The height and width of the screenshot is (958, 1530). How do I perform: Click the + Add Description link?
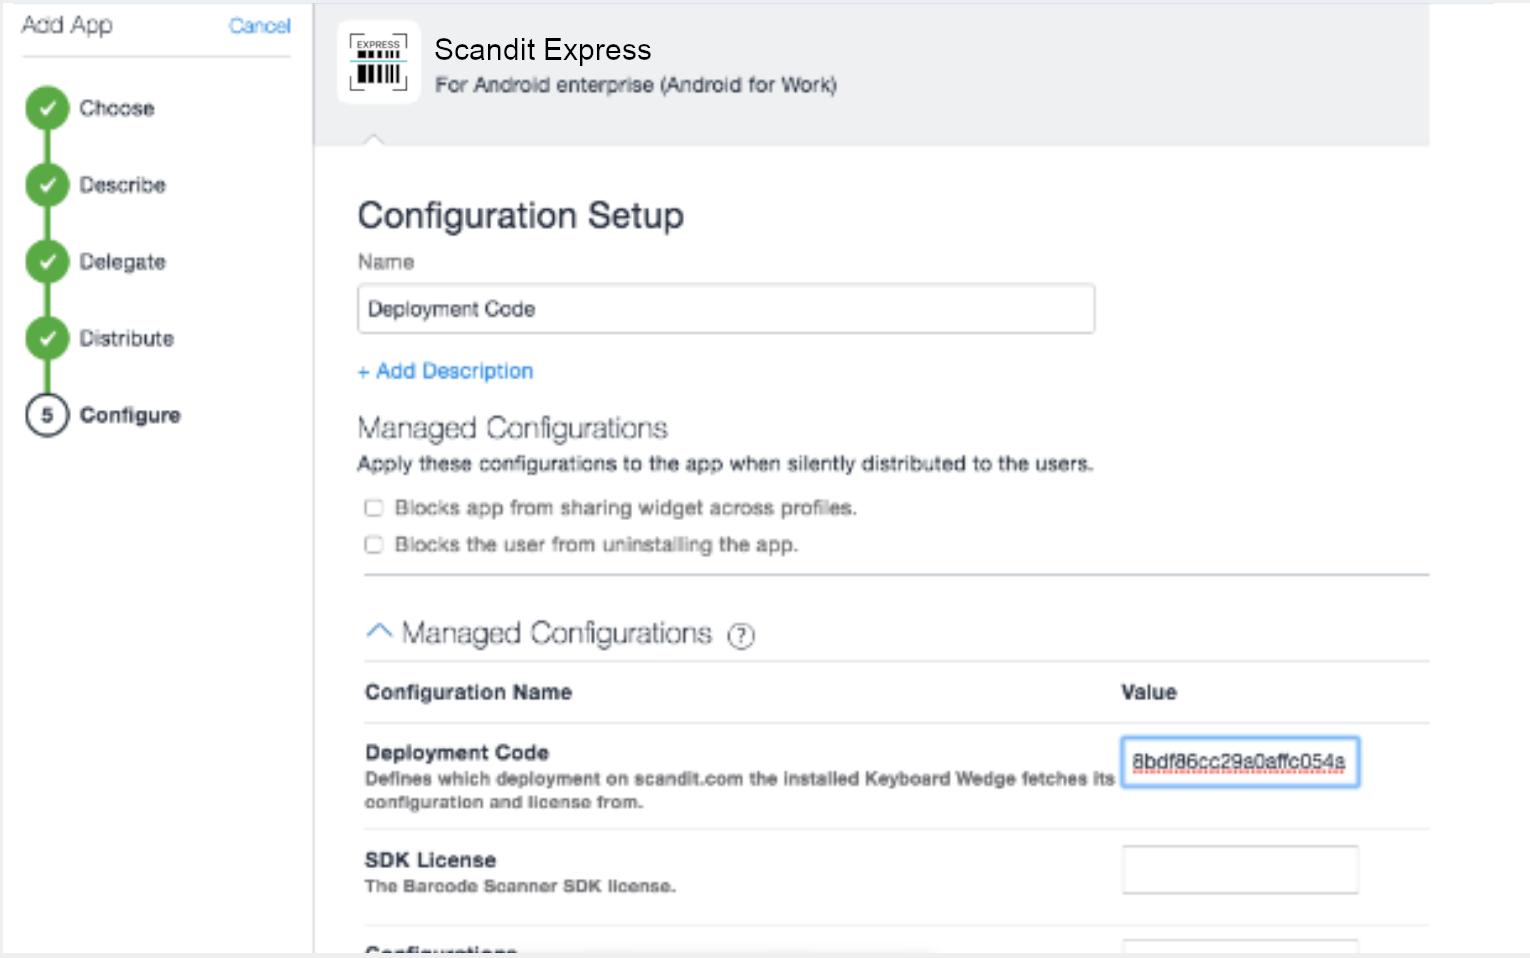click(445, 371)
